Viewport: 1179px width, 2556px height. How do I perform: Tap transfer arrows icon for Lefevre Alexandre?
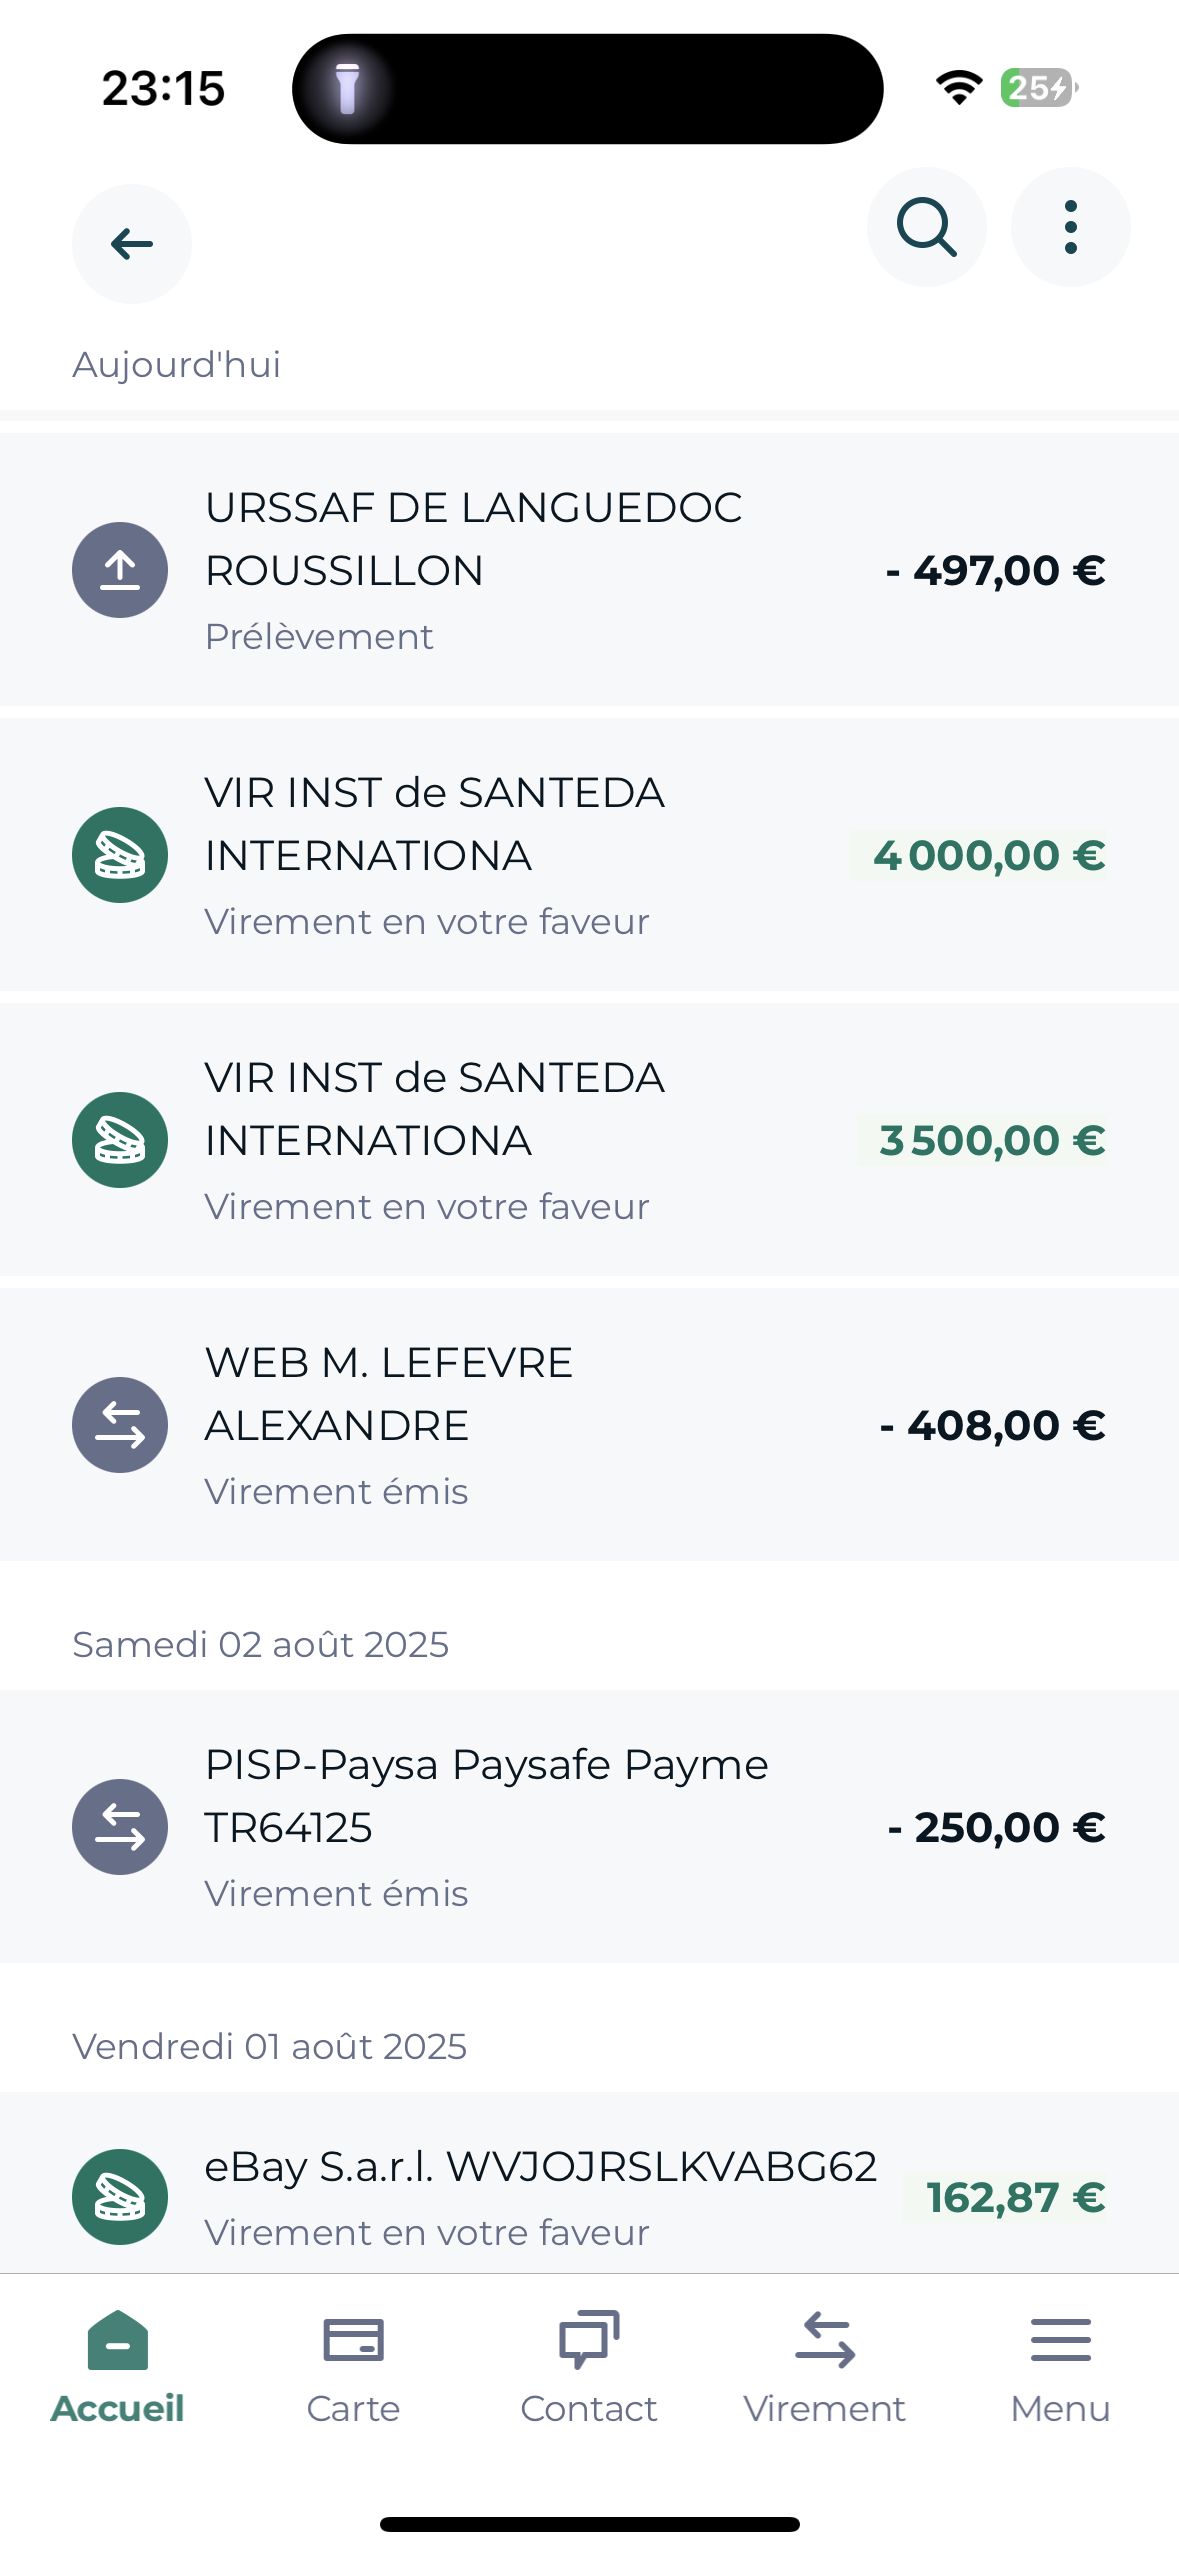(120, 1425)
